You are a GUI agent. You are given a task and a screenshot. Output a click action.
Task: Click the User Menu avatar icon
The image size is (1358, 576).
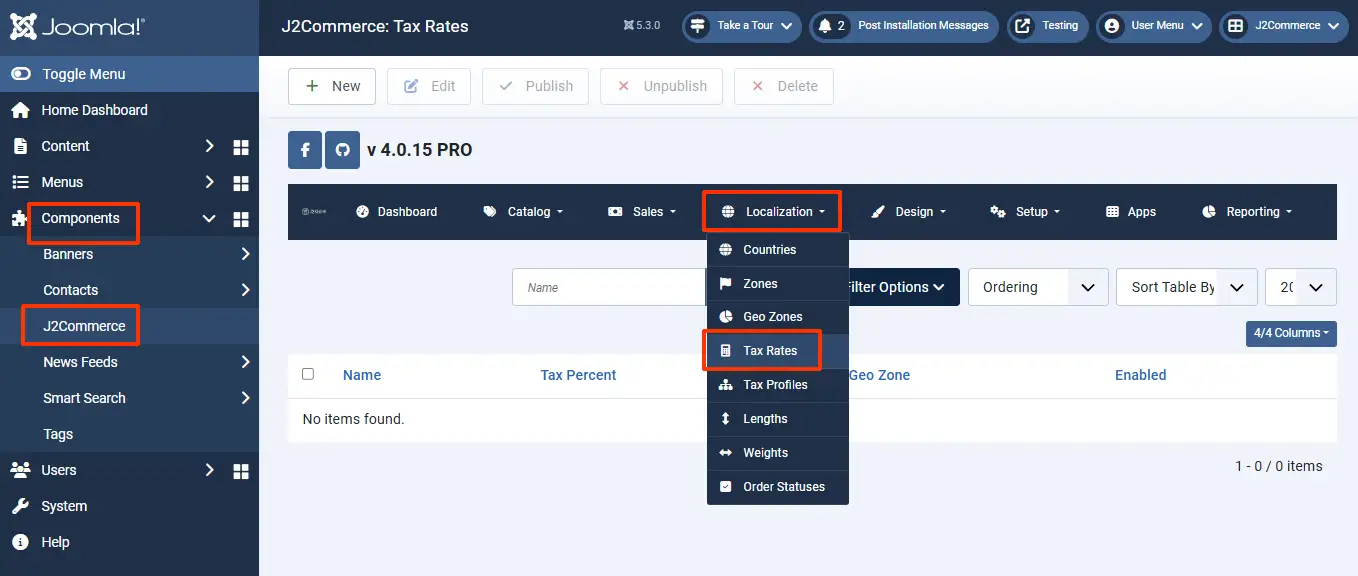(1111, 26)
